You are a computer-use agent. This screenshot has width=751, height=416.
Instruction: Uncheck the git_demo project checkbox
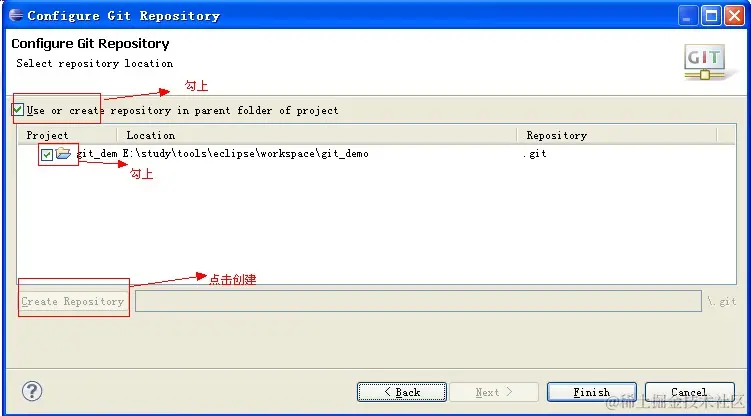[x=46, y=155]
